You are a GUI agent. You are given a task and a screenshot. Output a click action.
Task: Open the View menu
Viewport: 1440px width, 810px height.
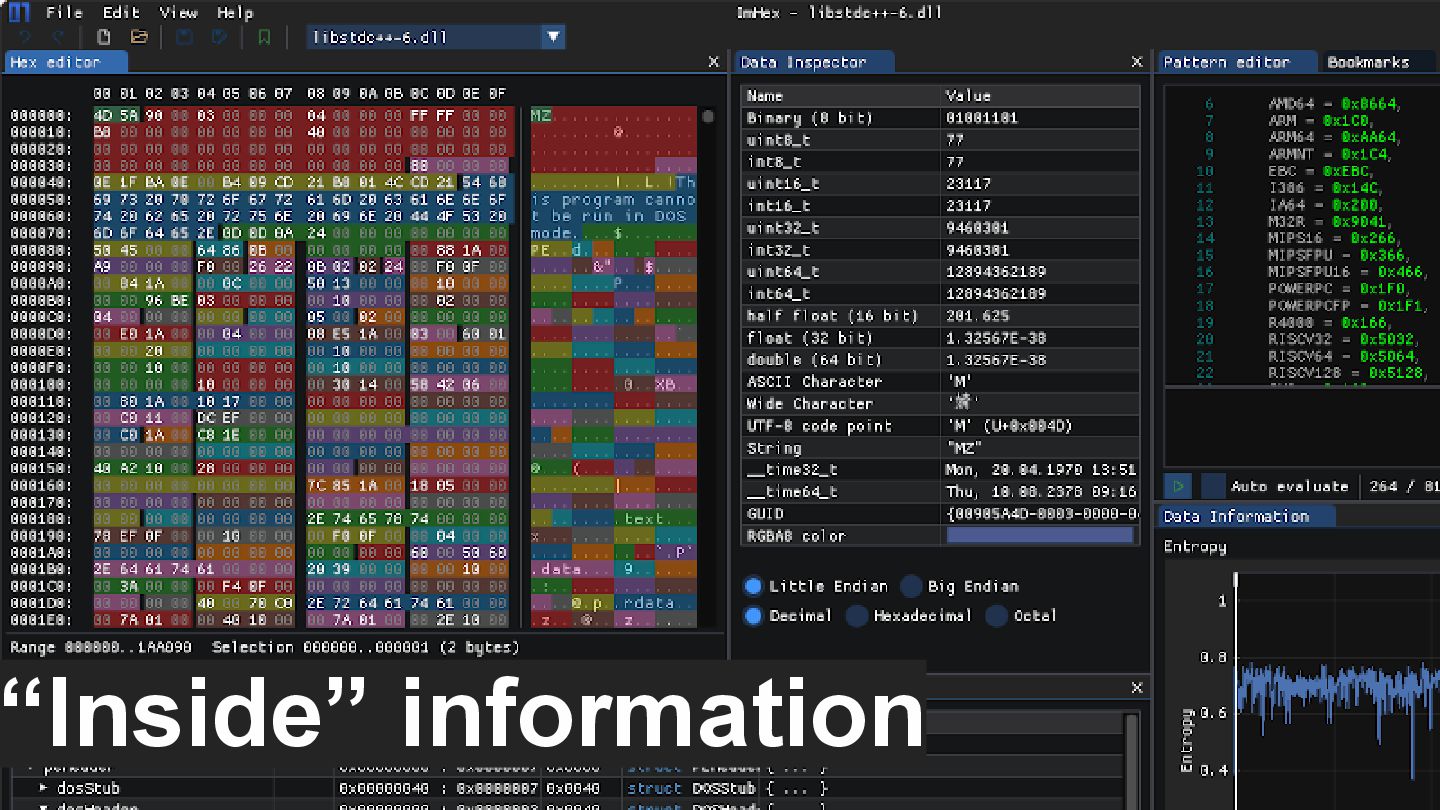(178, 13)
